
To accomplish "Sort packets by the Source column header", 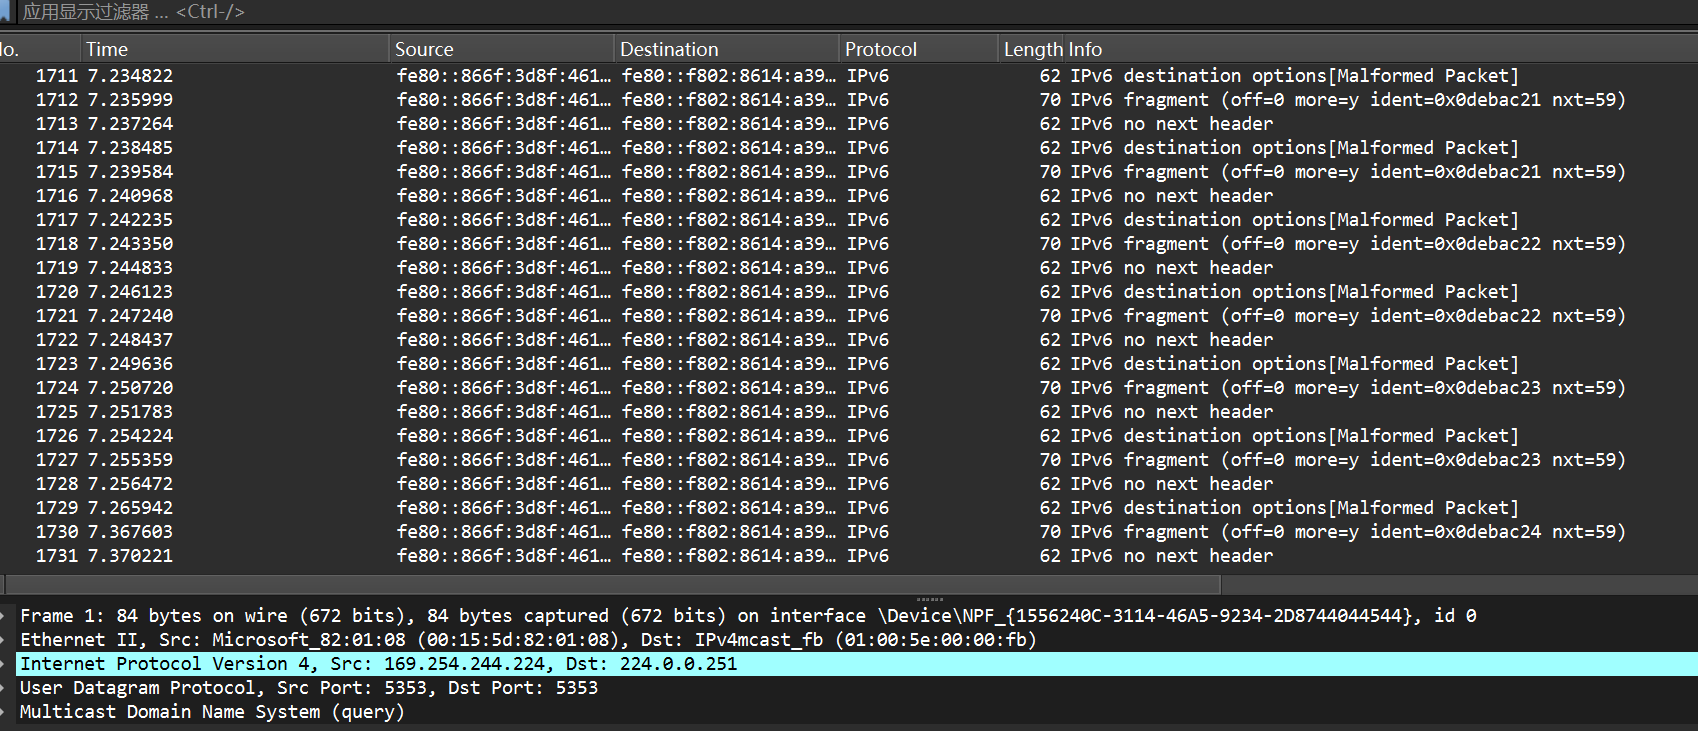I will coord(424,49).
